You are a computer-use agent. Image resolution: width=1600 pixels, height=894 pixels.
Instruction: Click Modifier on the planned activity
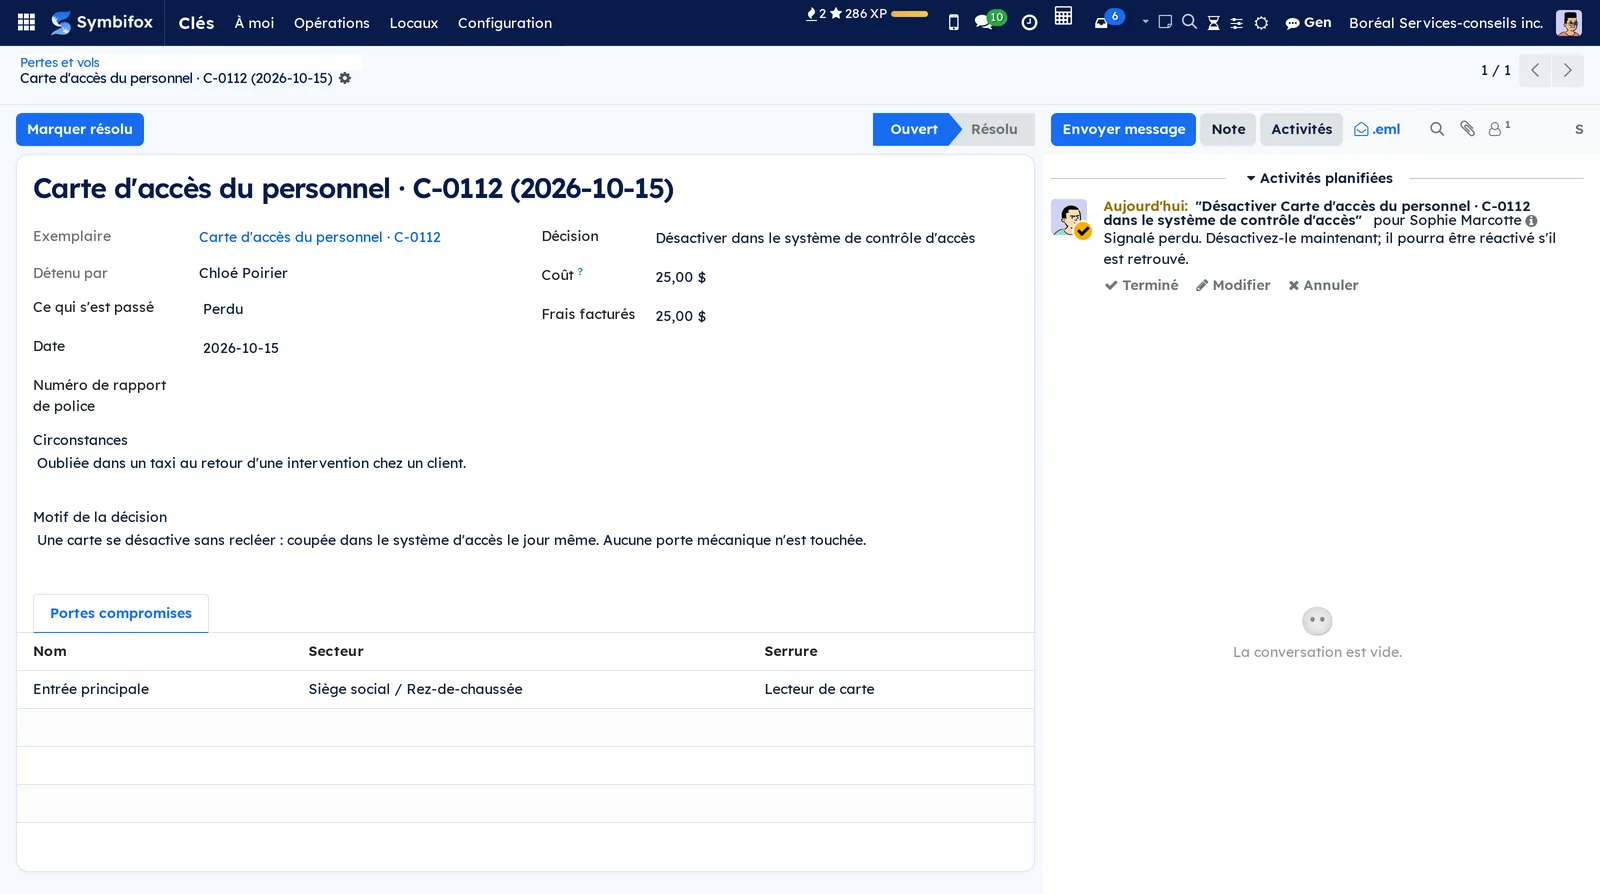[x=1233, y=285]
